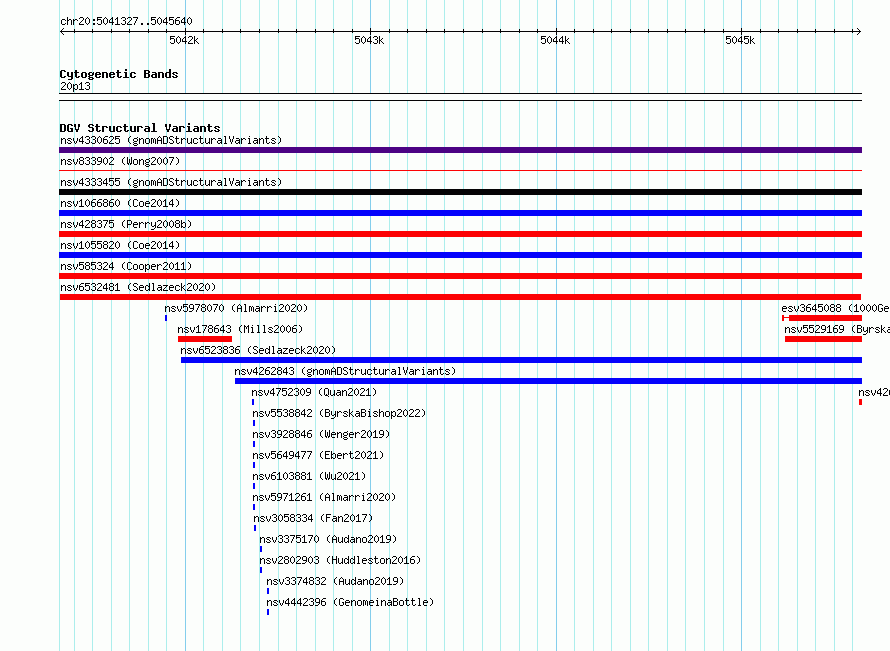
Task: Click the nsv2802903 (Huddleston2016) label
Action: pyautogui.click(x=341, y=560)
